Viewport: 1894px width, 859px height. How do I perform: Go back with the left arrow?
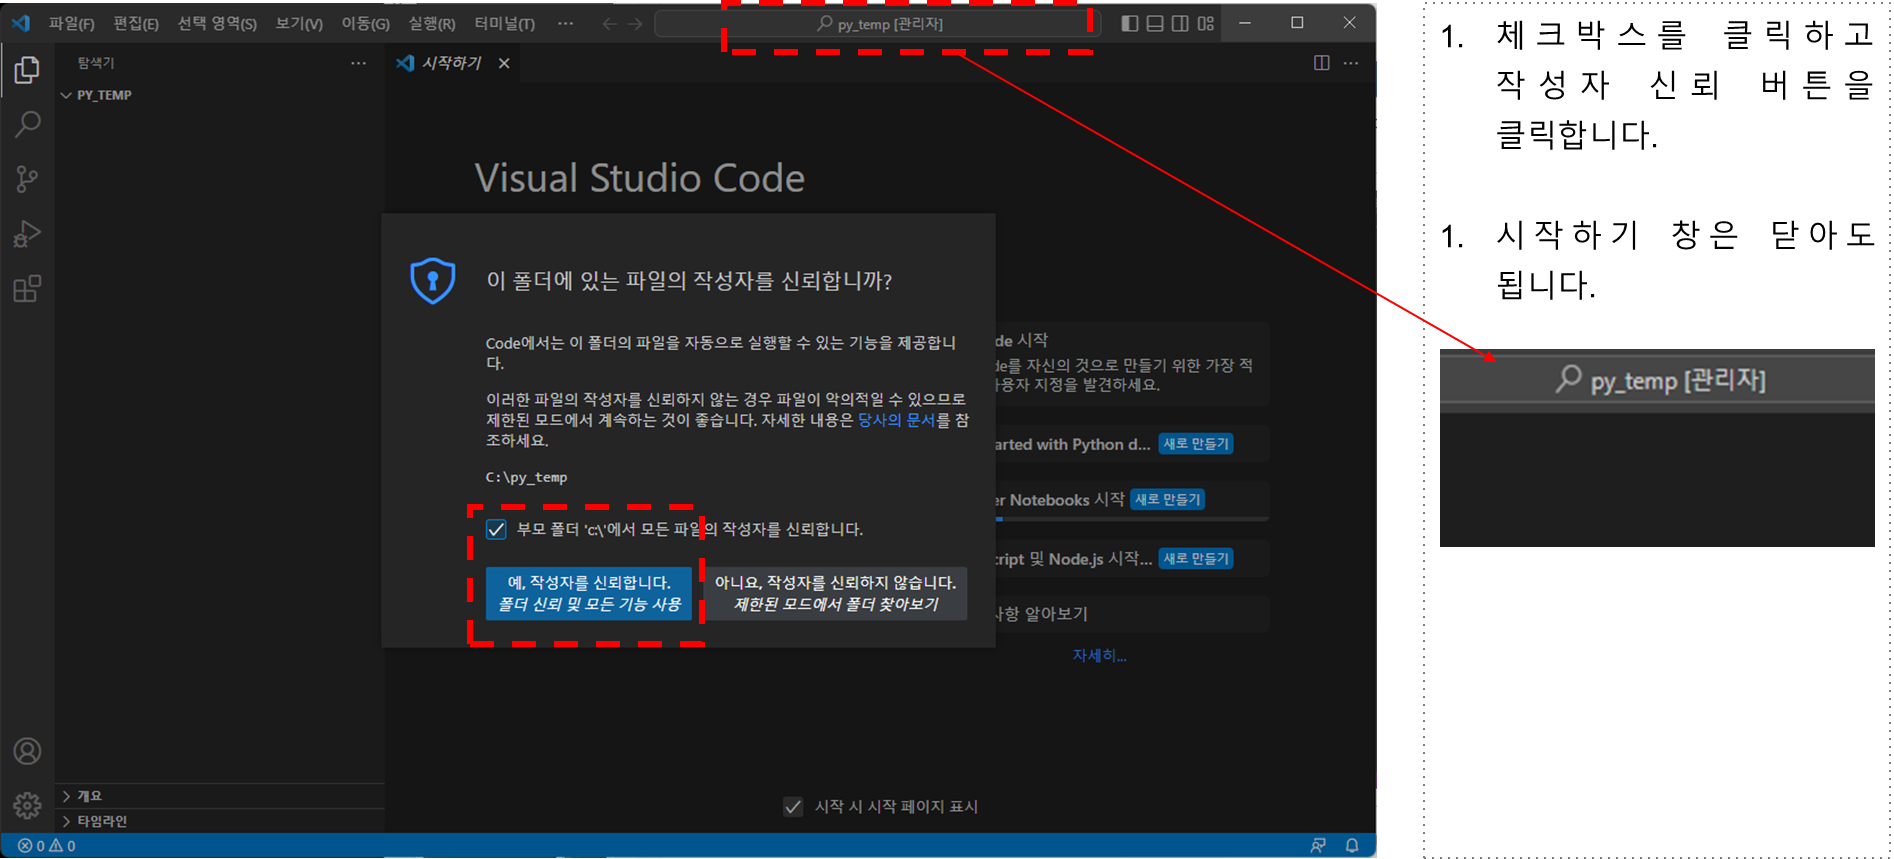pos(610,23)
